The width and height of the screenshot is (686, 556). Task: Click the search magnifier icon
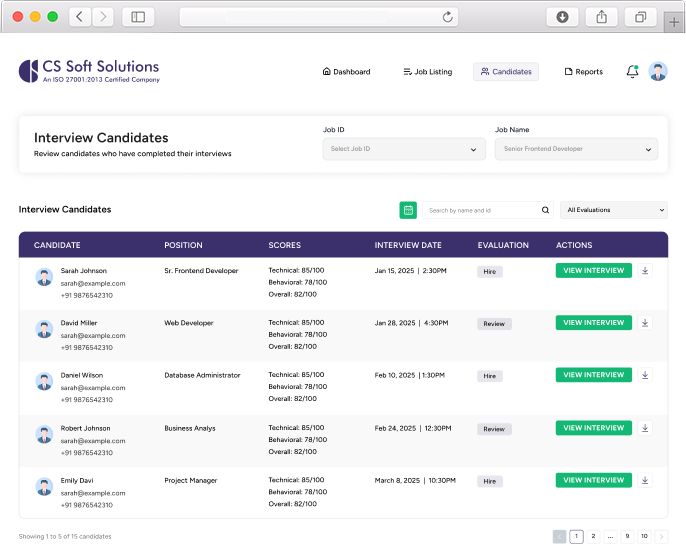pyautogui.click(x=546, y=210)
